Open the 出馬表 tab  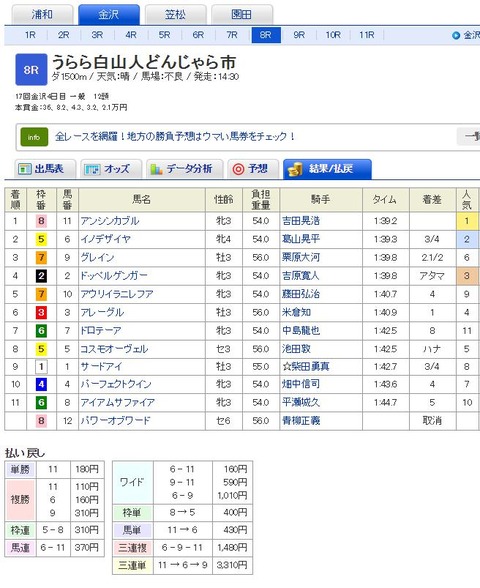pyautogui.click(x=45, y=169)
